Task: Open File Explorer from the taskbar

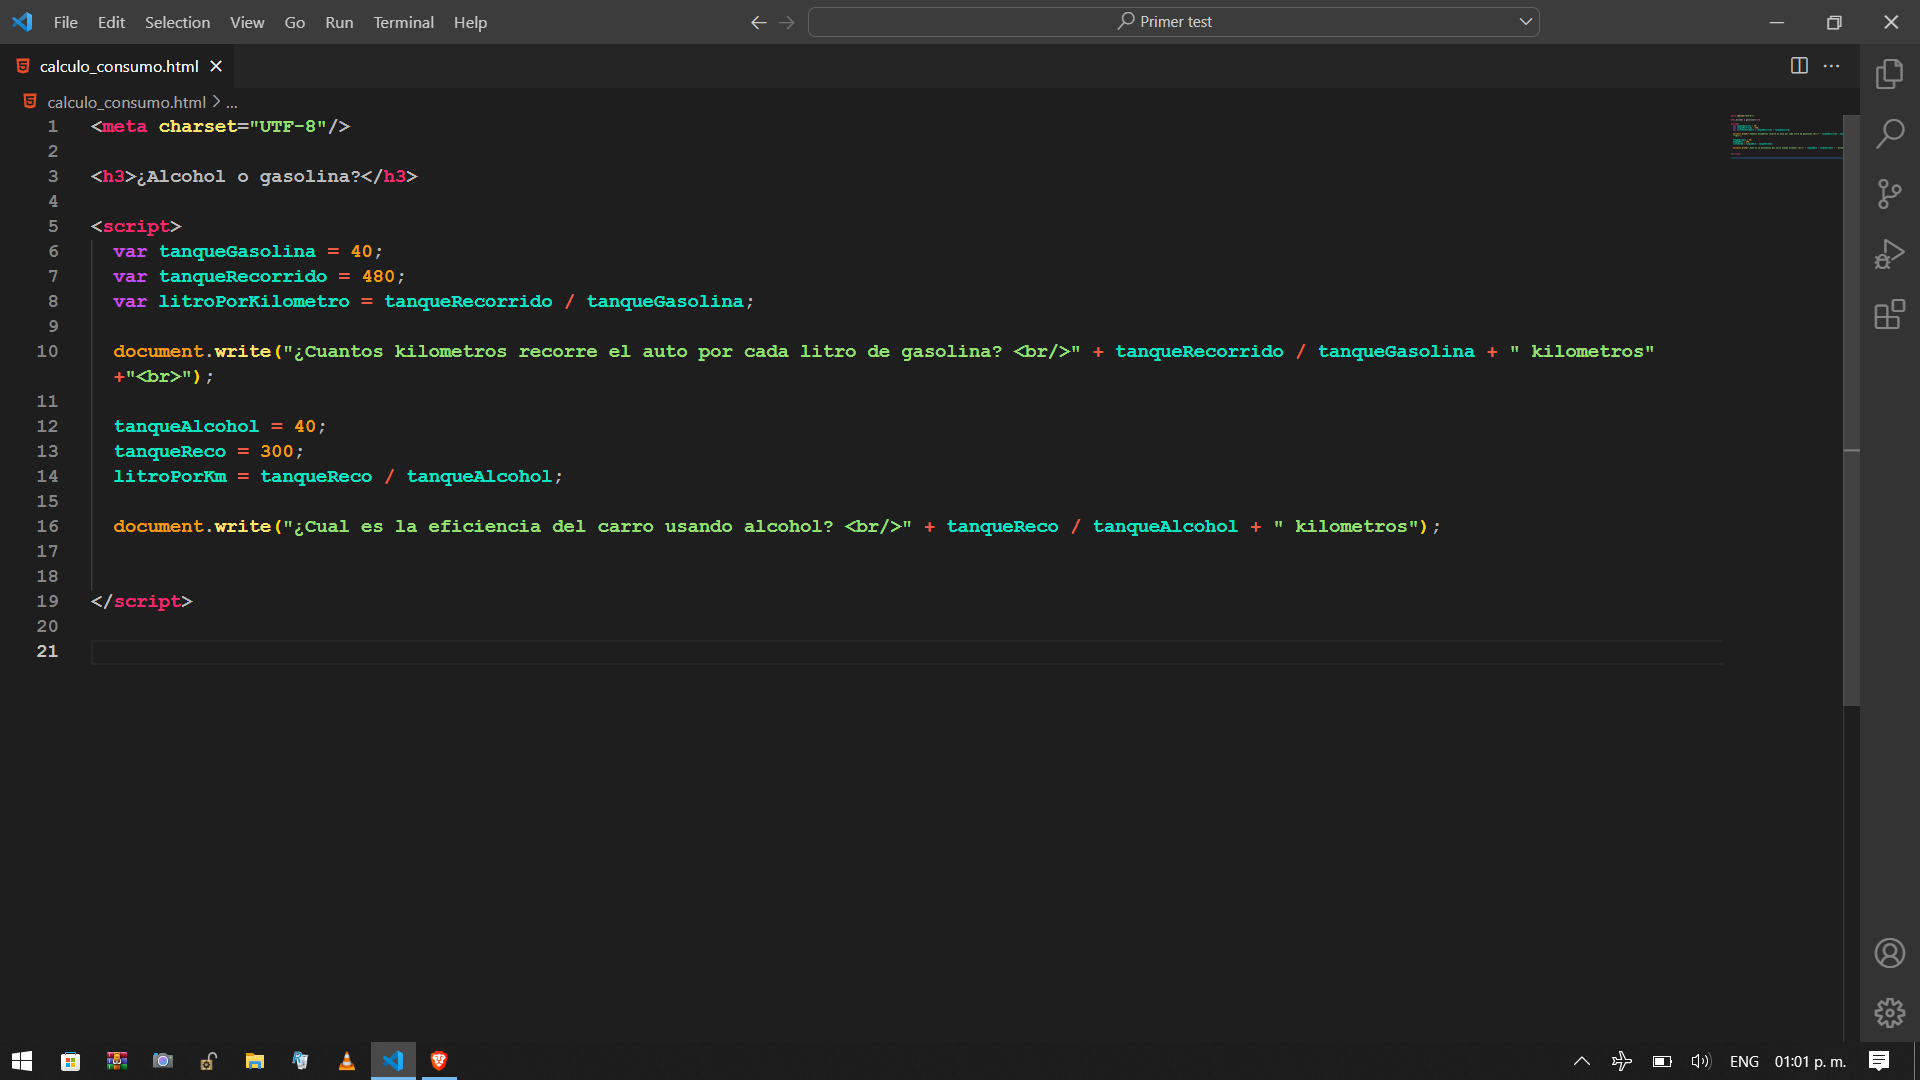Action: (255, 1061)
